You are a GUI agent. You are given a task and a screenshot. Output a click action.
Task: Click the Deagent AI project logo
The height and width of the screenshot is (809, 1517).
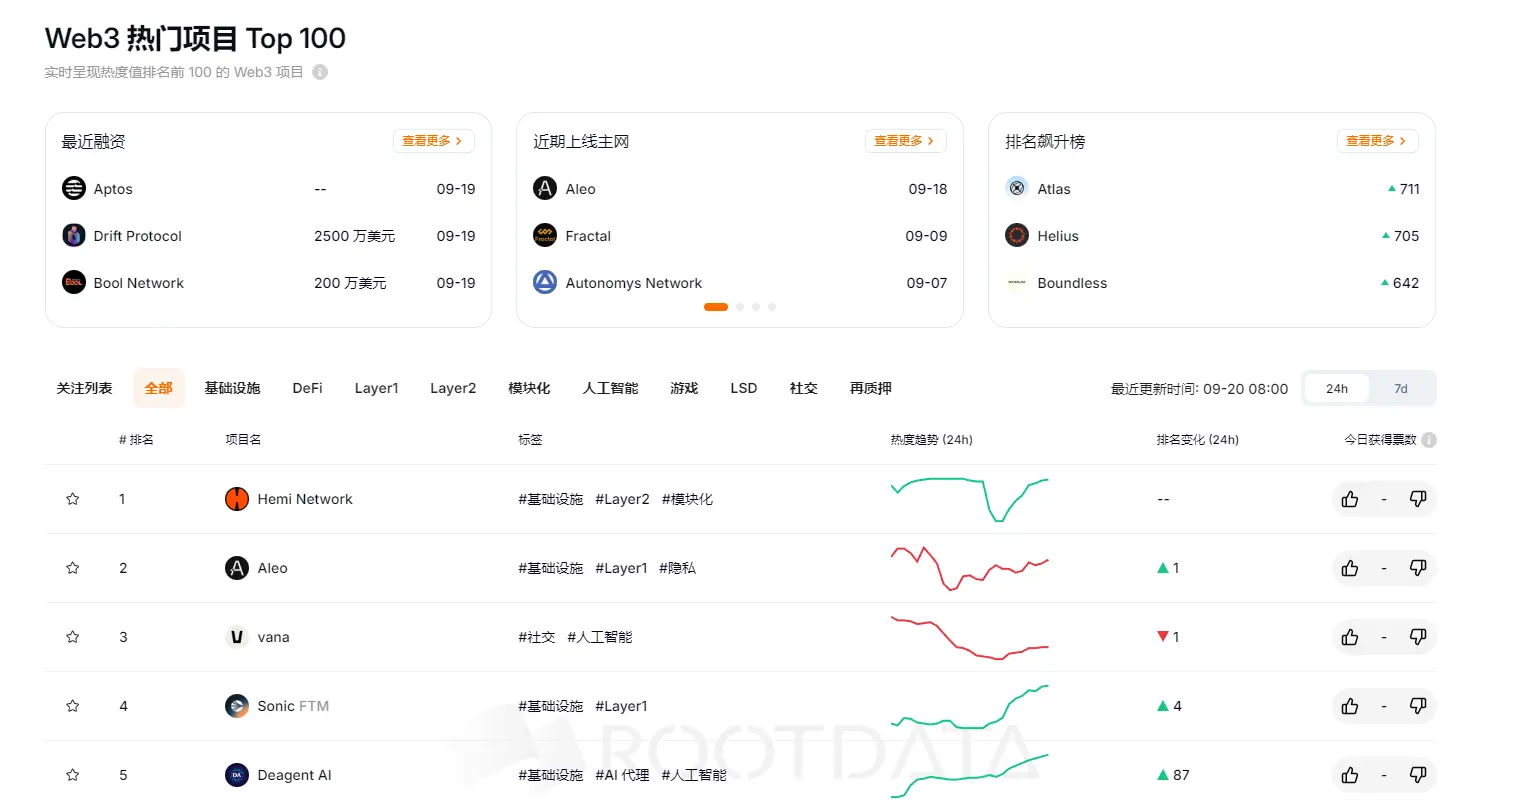point(237,774)
